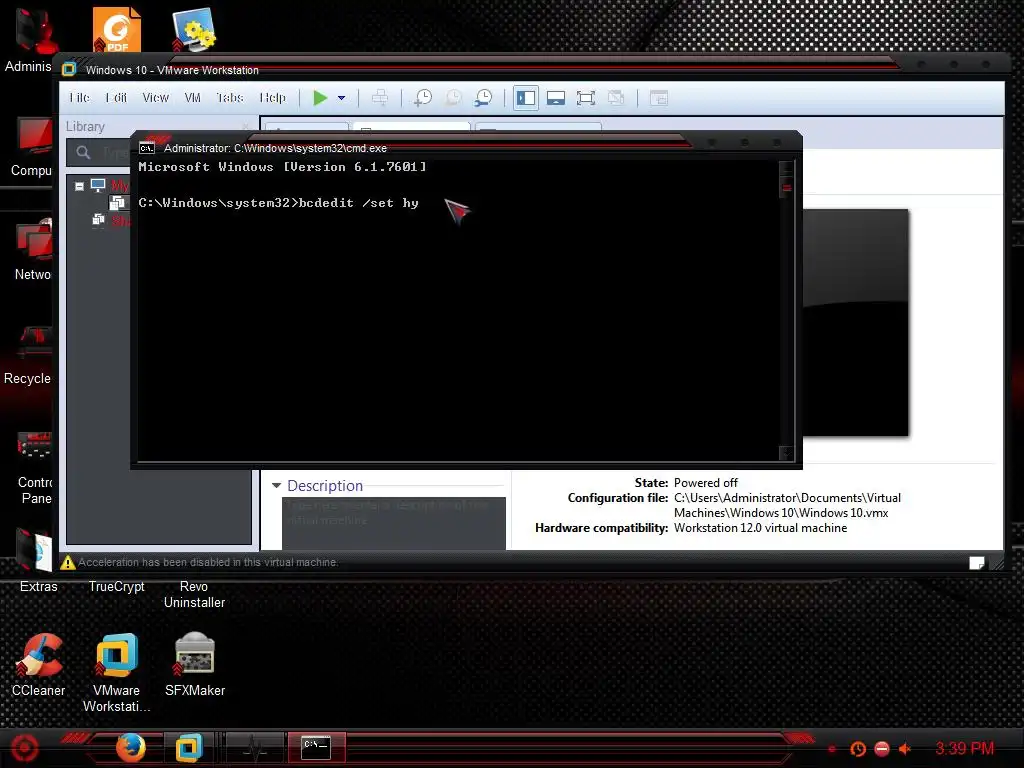The image size is (1024, 768).
Task: Click Send Ctrl+Alt+Del toolbar icon
Action: coord(379,98)
